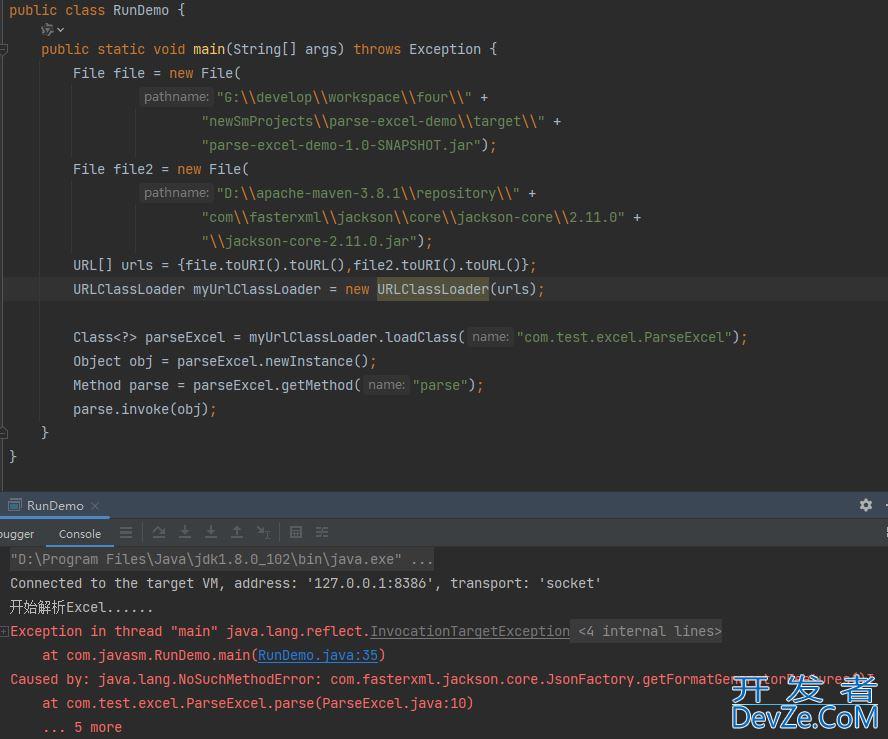This screenshot has height=739, width=888.
Task: Click the "com\\fasterxml\\jackson" path string
Action: [413, 217]
